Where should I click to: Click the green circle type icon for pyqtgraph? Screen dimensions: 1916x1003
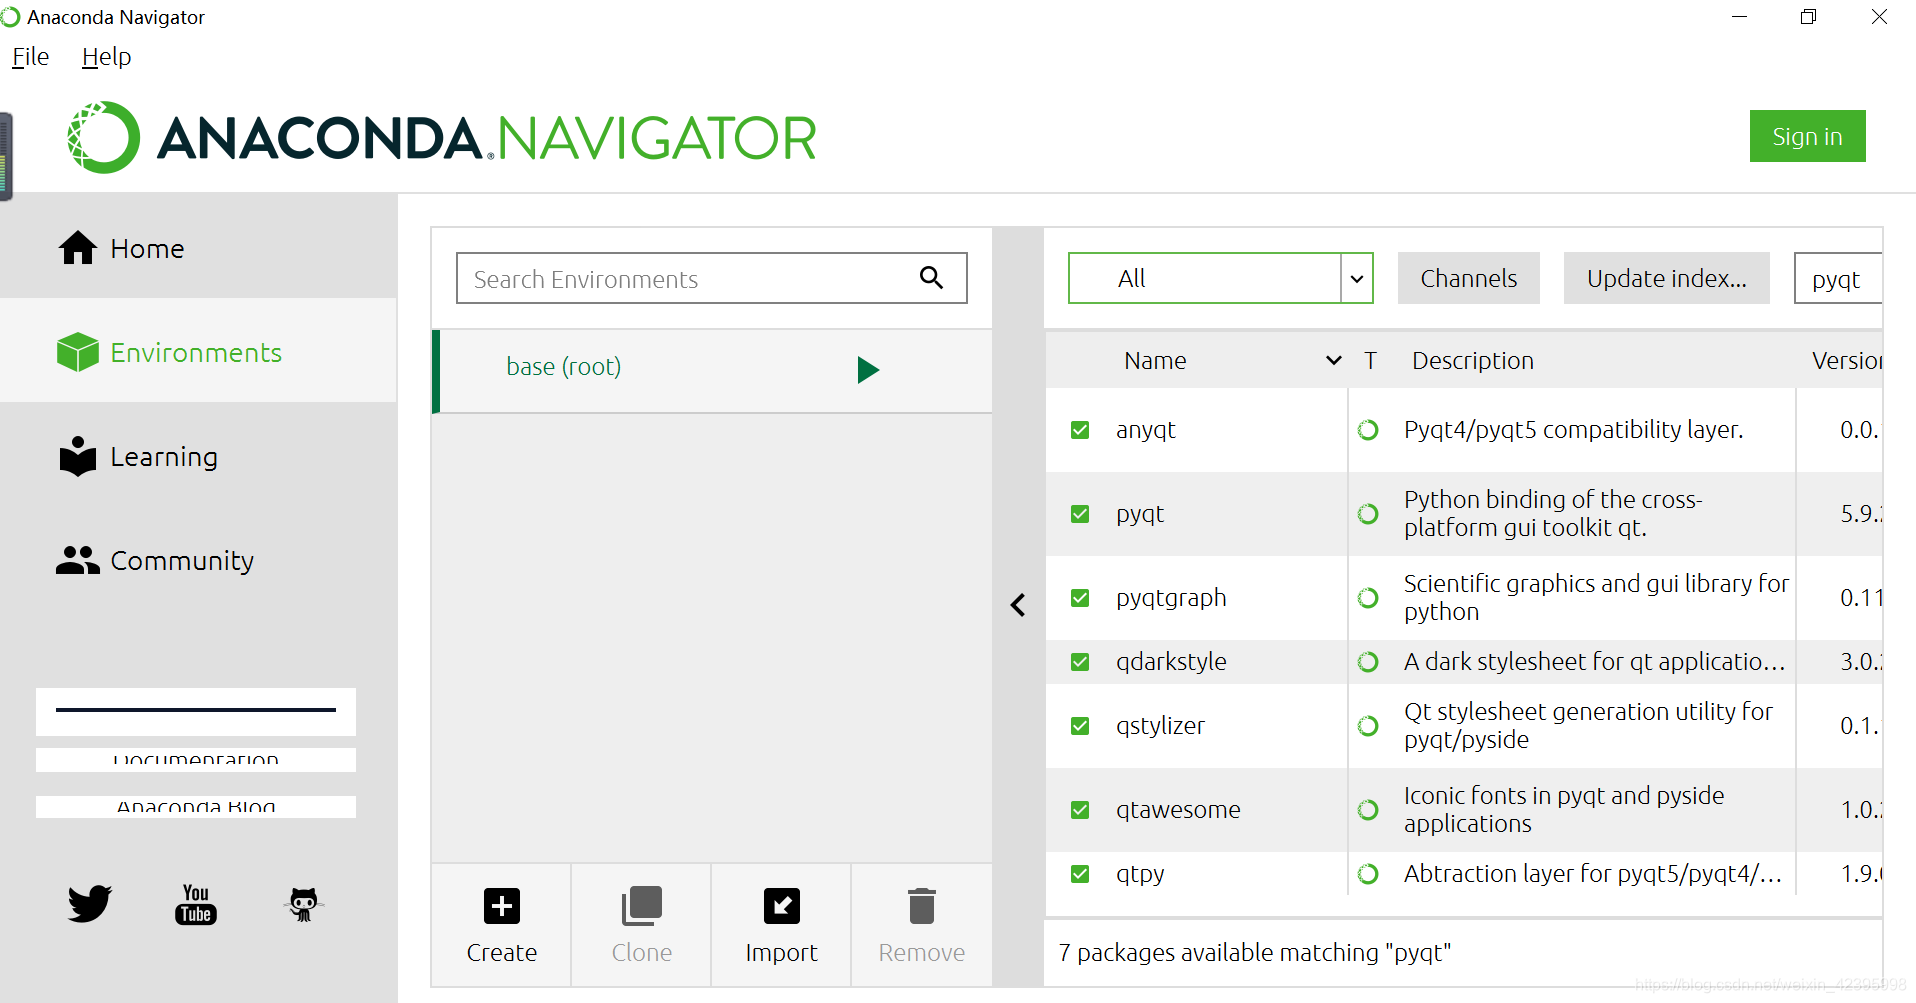click(1368, 598)
